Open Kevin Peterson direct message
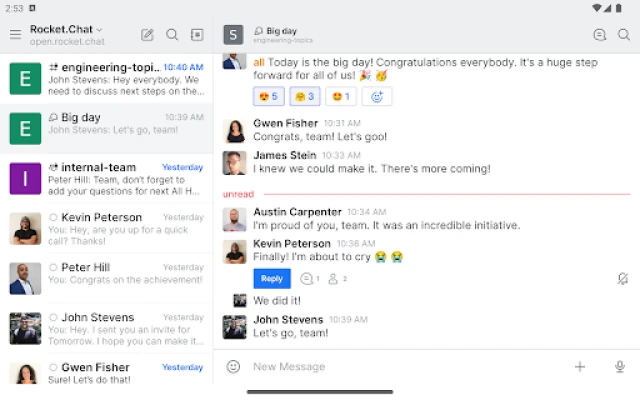 click(x=107, y=229)
